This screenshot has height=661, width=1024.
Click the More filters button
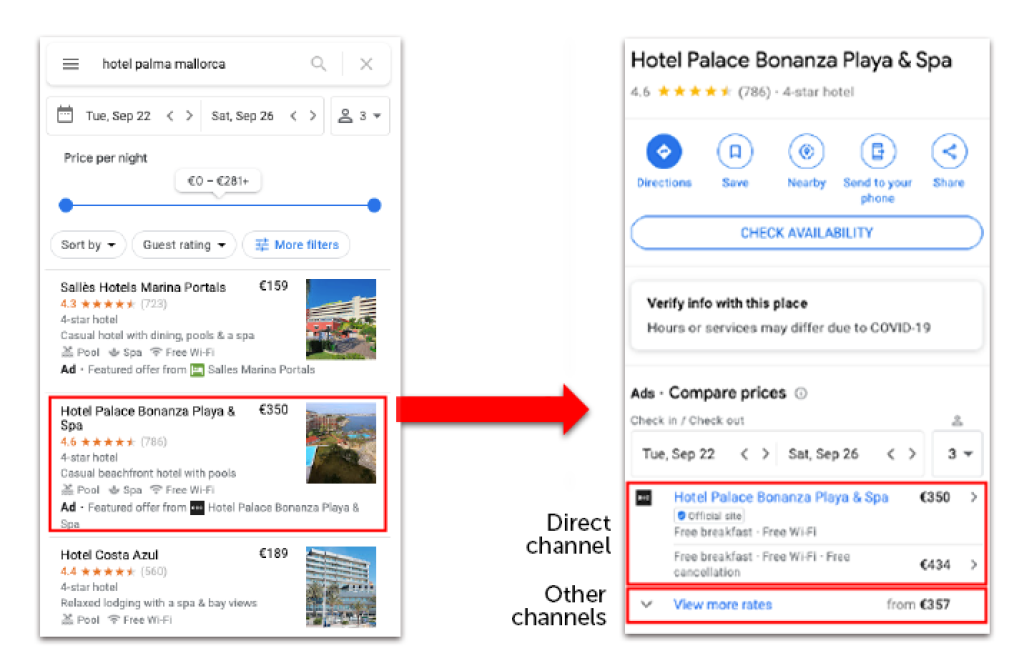pos(296,245)
